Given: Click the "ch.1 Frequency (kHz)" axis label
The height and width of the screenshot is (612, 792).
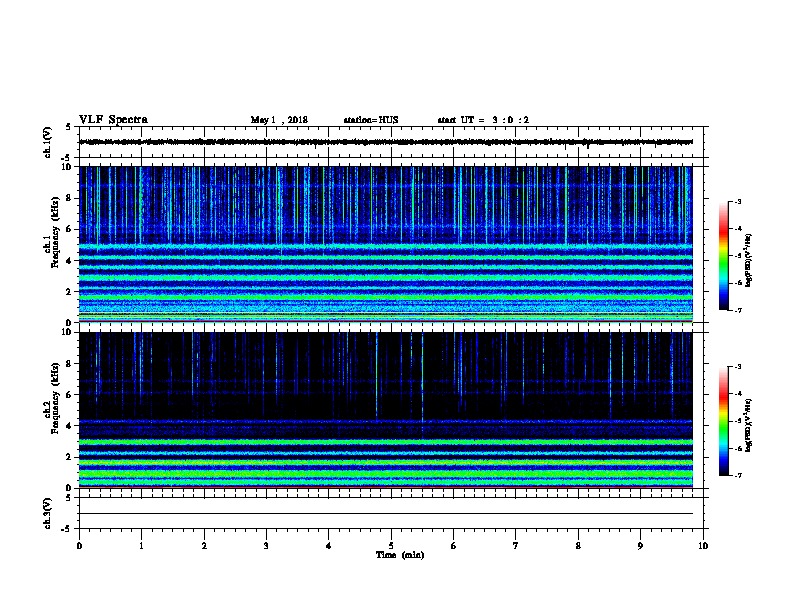Looking at the screenshot, I should click(51, 232).
